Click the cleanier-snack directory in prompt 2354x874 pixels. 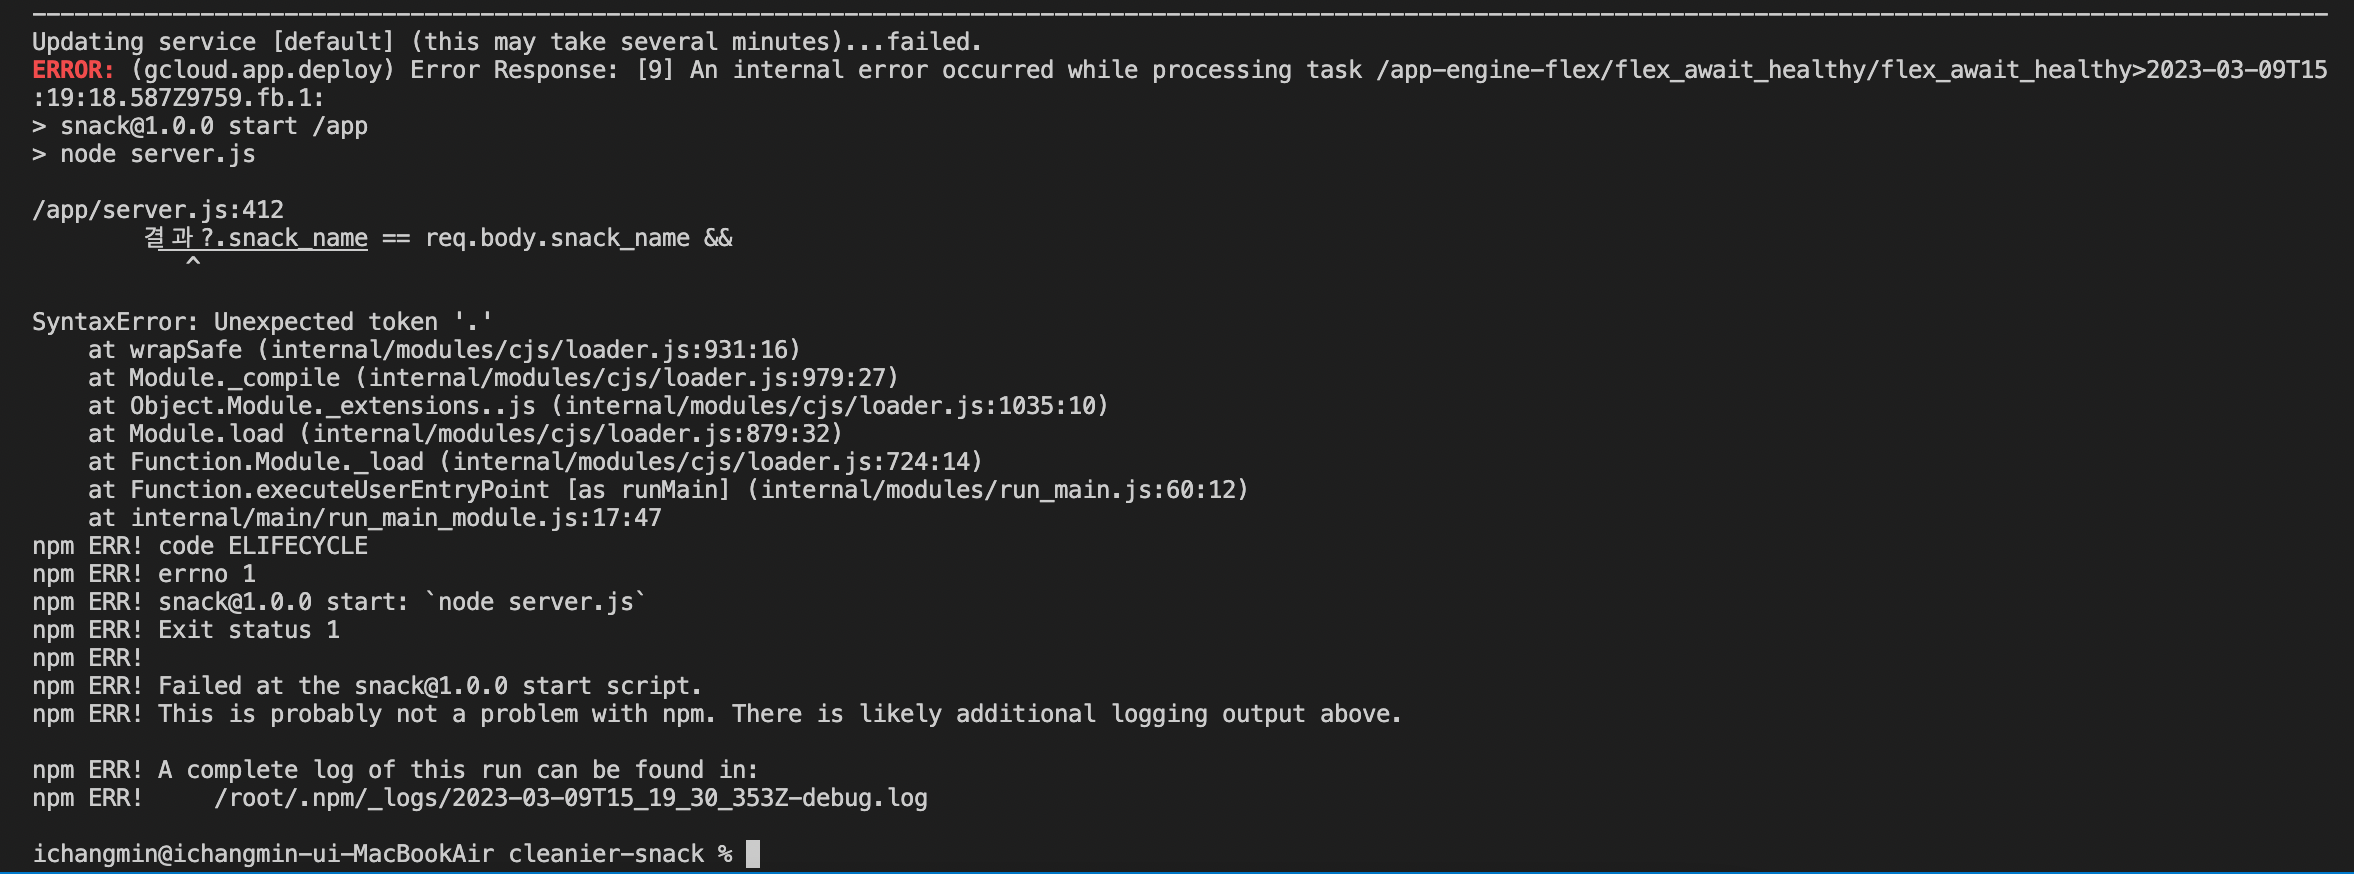tap(606, 854)
